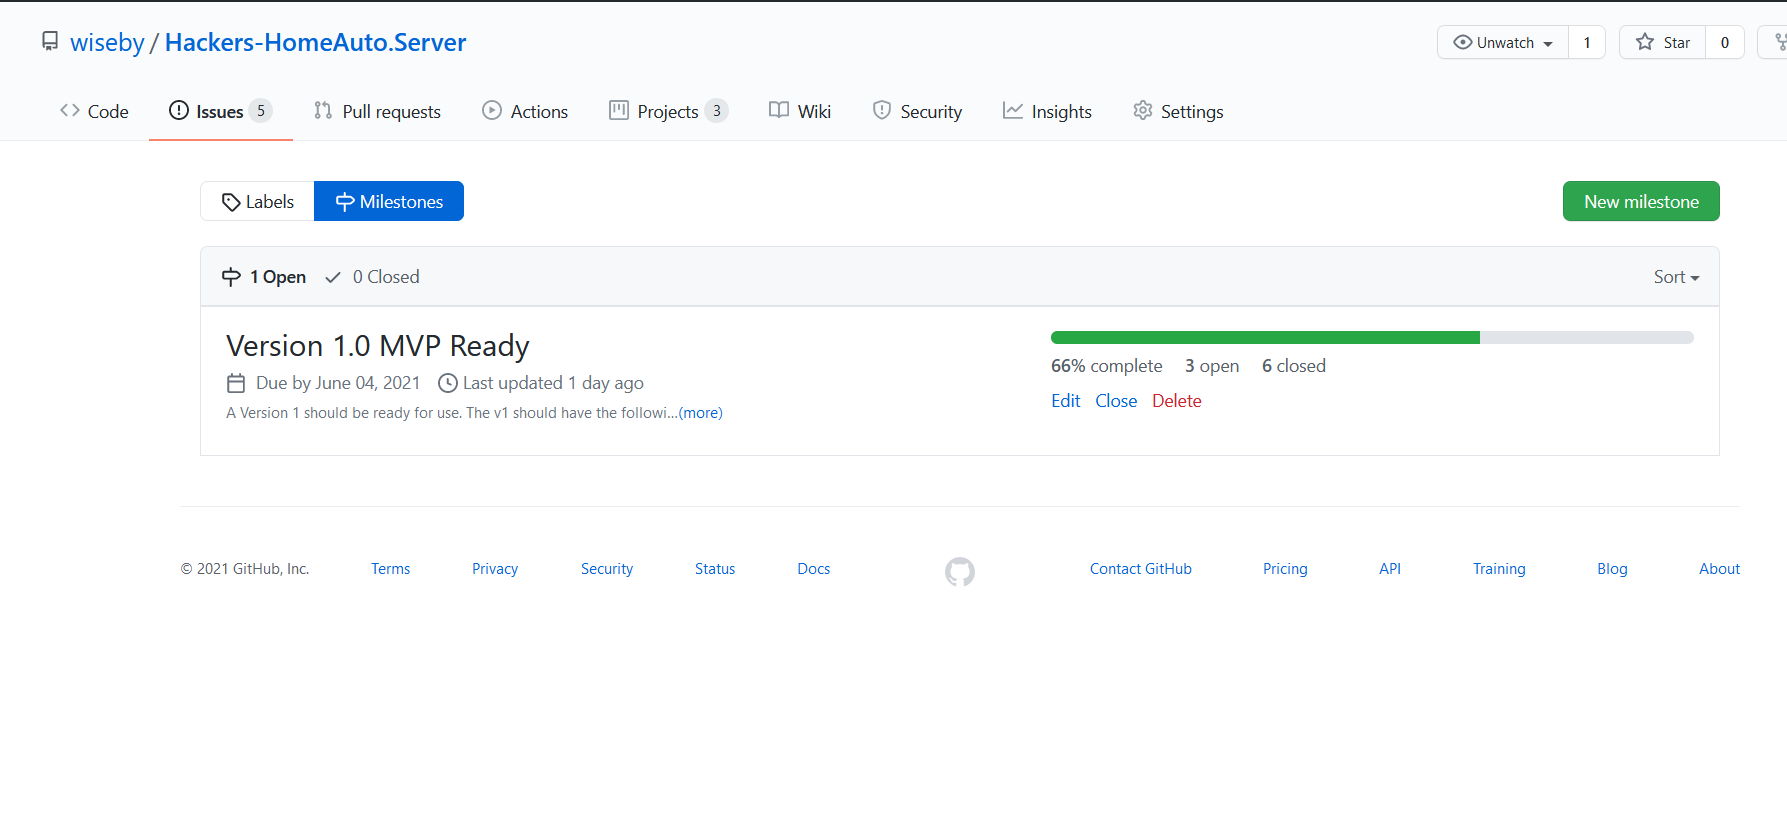Open the Status footer link
The width and height of the screenshot is (1787, 815).
tap(715, 568)
